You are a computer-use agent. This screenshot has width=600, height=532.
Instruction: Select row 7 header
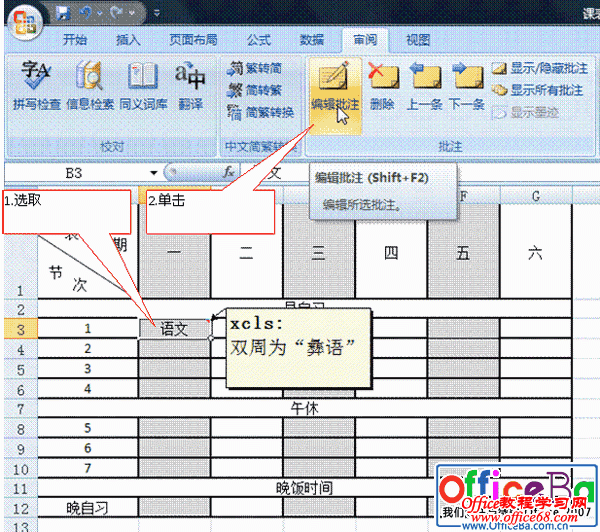(x=21, y=409)
